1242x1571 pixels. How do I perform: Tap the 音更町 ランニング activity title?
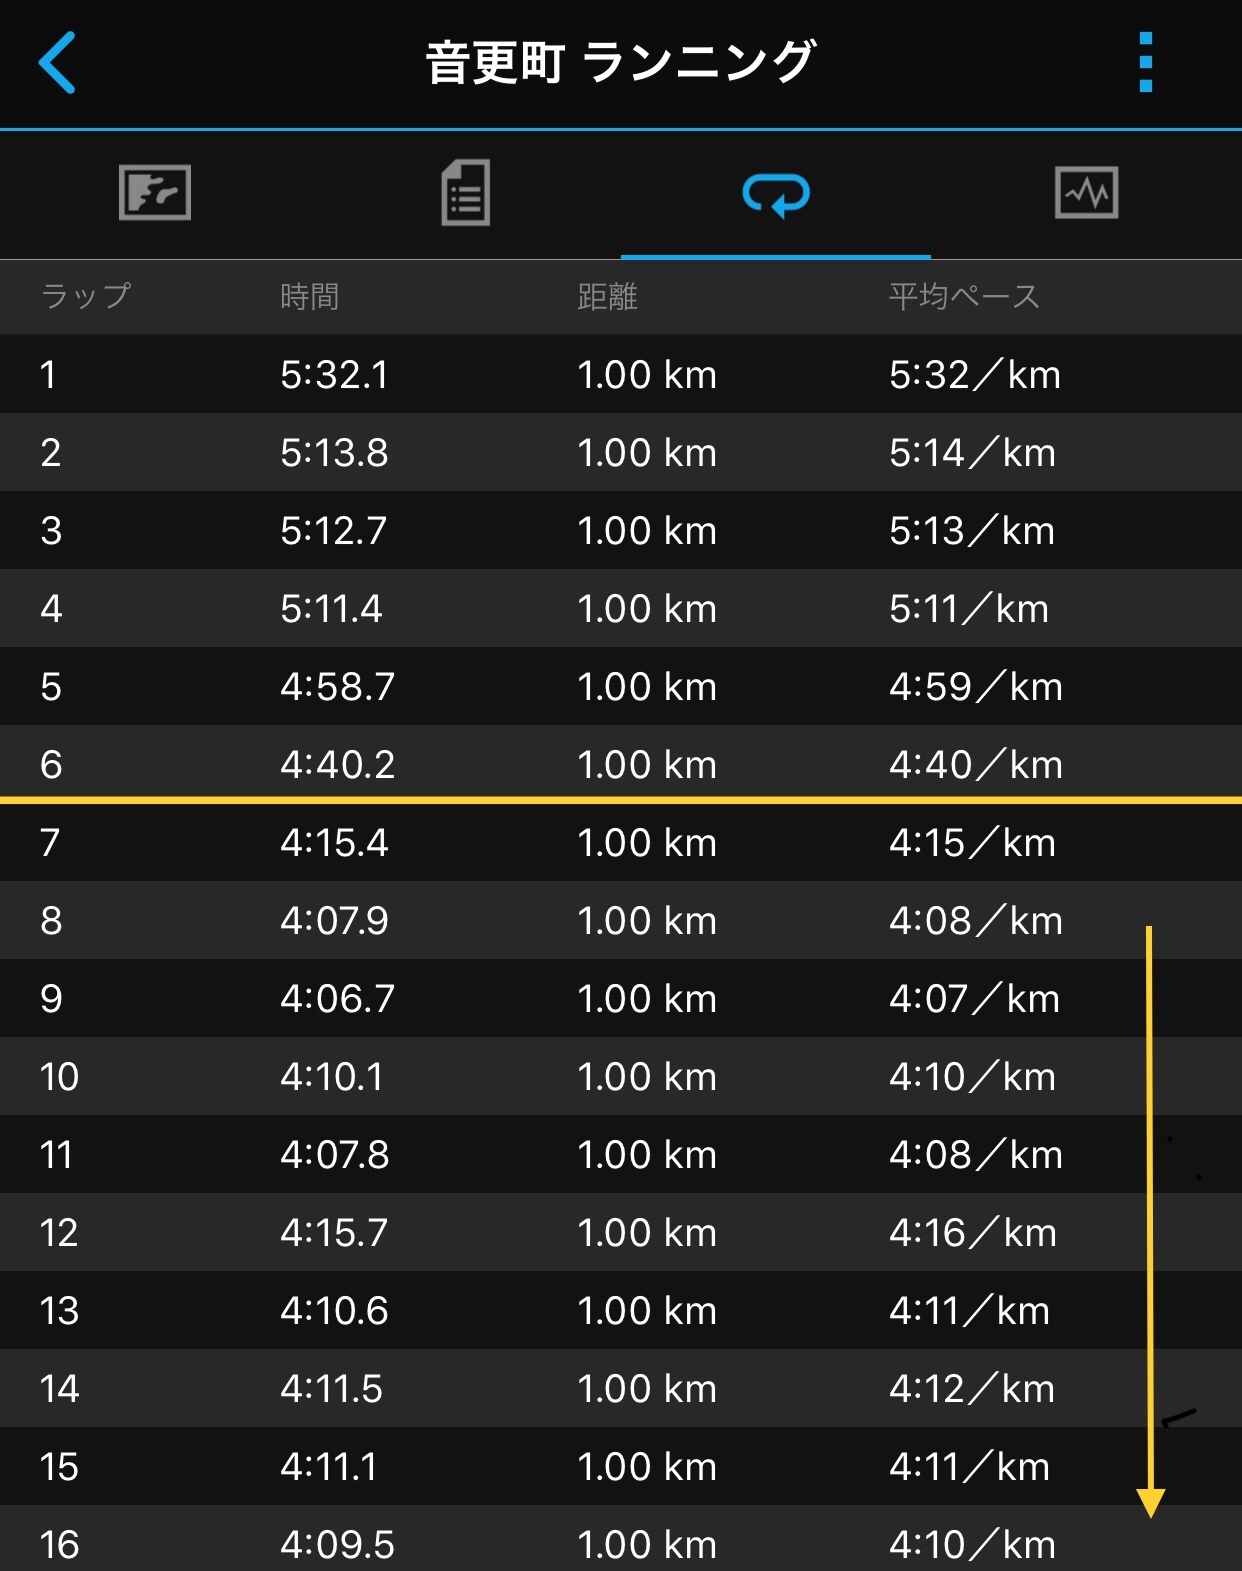[x=621, y=62]
